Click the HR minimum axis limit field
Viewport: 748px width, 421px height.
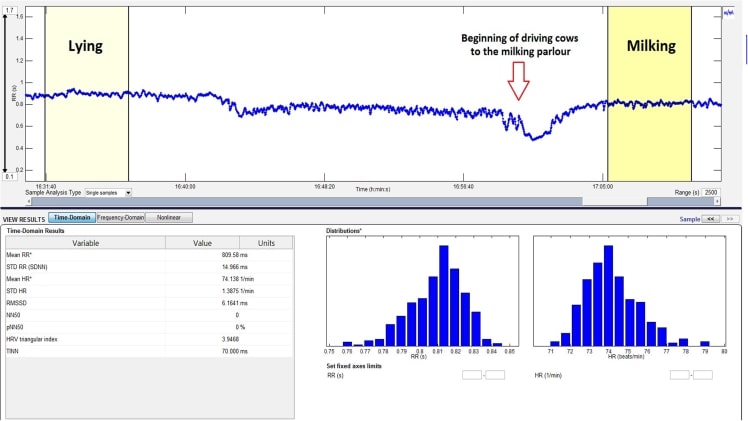(x=680, y=375)
